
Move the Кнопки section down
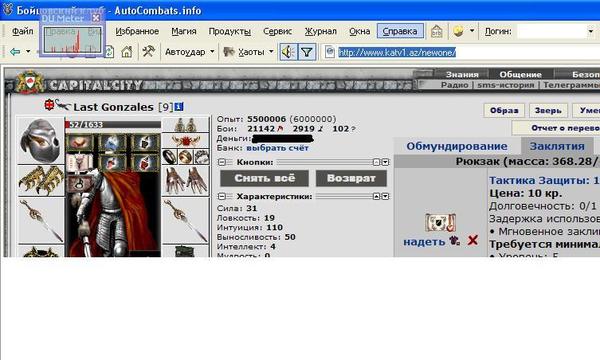[385, 162]
